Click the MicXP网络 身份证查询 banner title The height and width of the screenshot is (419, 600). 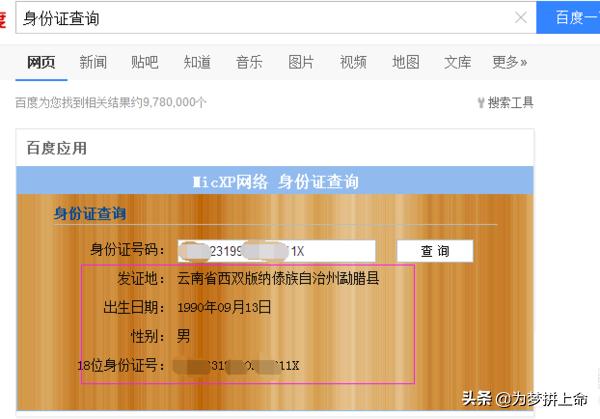pyautogui.click(x=276, y=181)
